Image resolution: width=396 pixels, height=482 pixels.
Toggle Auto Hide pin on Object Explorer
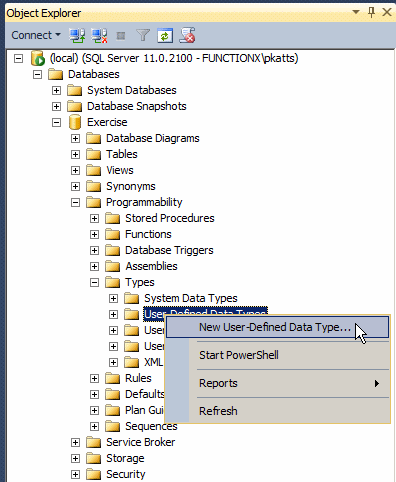pos(371,12)
